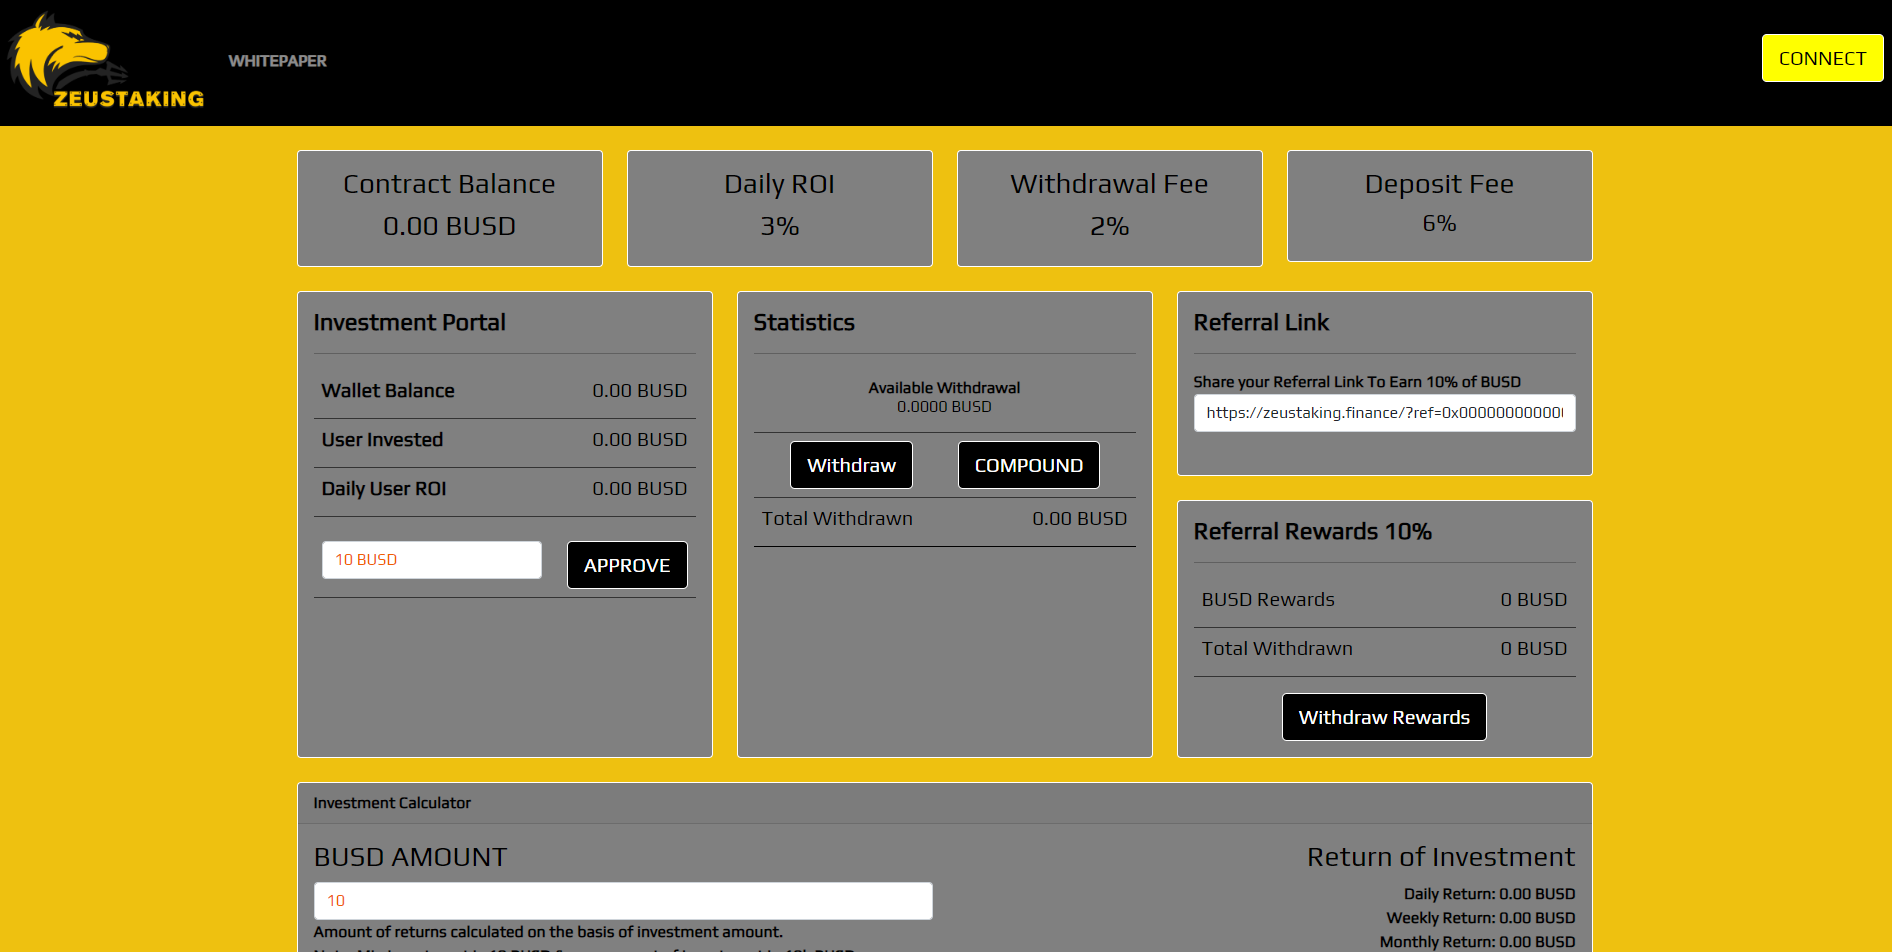Click the Deposit Fee 6% card

coord(1440,206)
